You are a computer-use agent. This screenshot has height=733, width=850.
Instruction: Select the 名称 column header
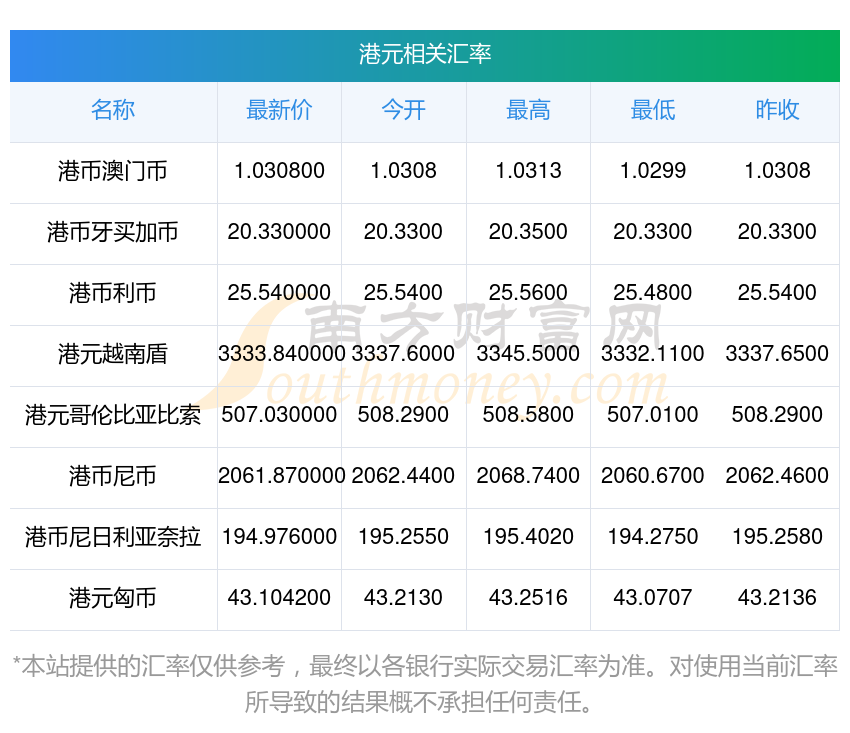[113, 110]
